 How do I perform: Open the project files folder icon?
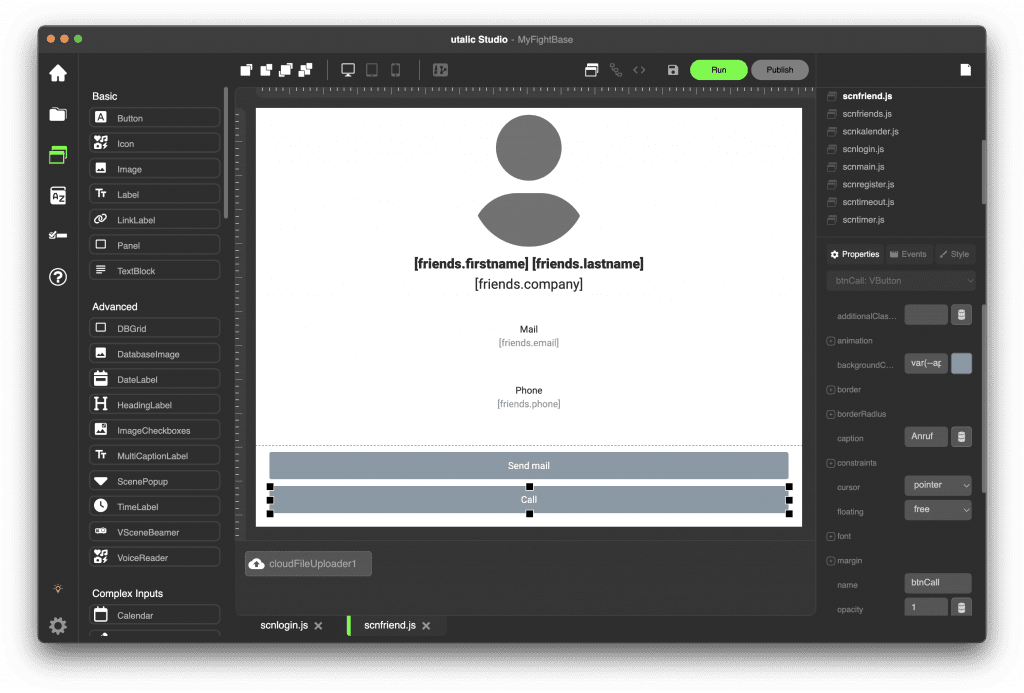(58, 114)
